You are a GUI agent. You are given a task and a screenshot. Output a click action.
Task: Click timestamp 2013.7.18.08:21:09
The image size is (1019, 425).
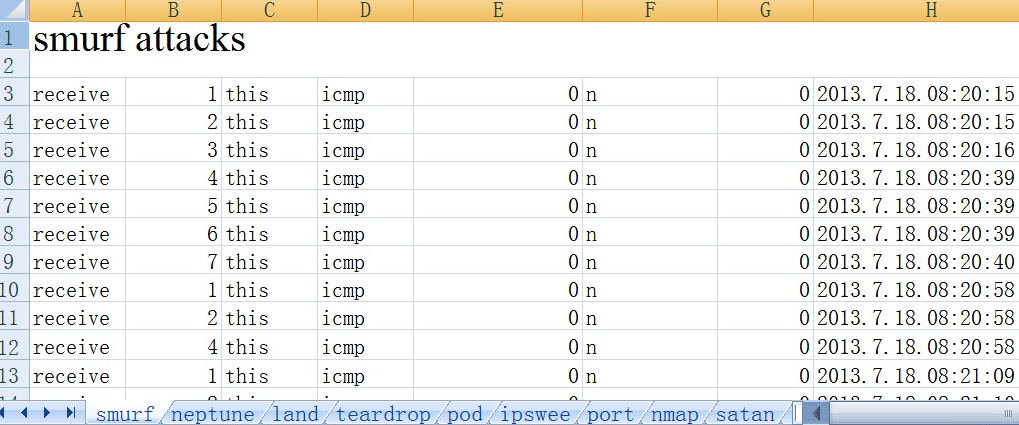pyautogui.click(x=915, y=375)
